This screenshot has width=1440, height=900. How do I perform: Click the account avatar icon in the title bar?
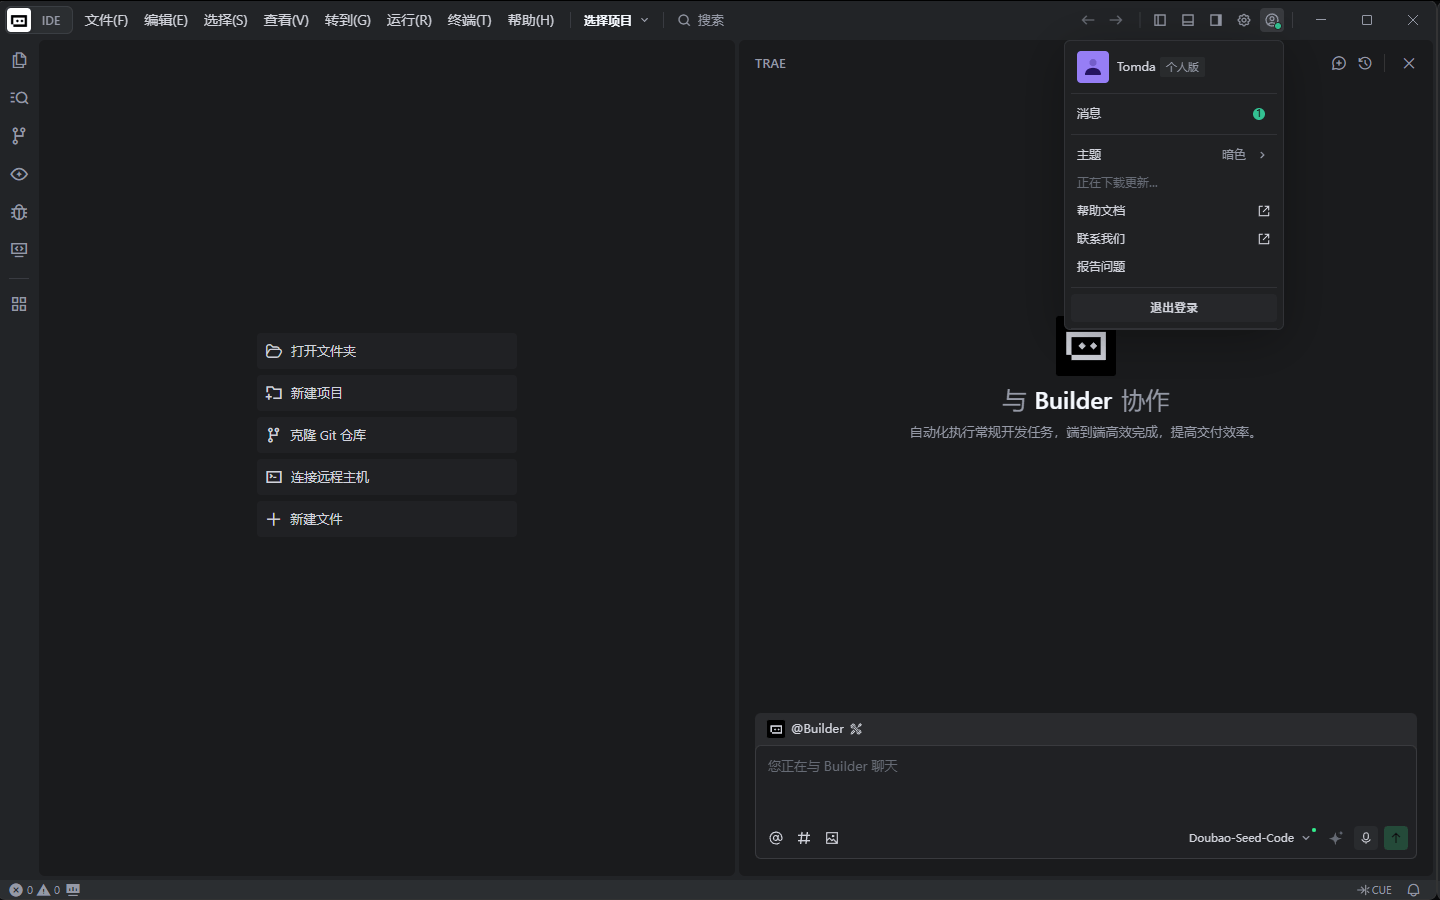pos(1272,20)
